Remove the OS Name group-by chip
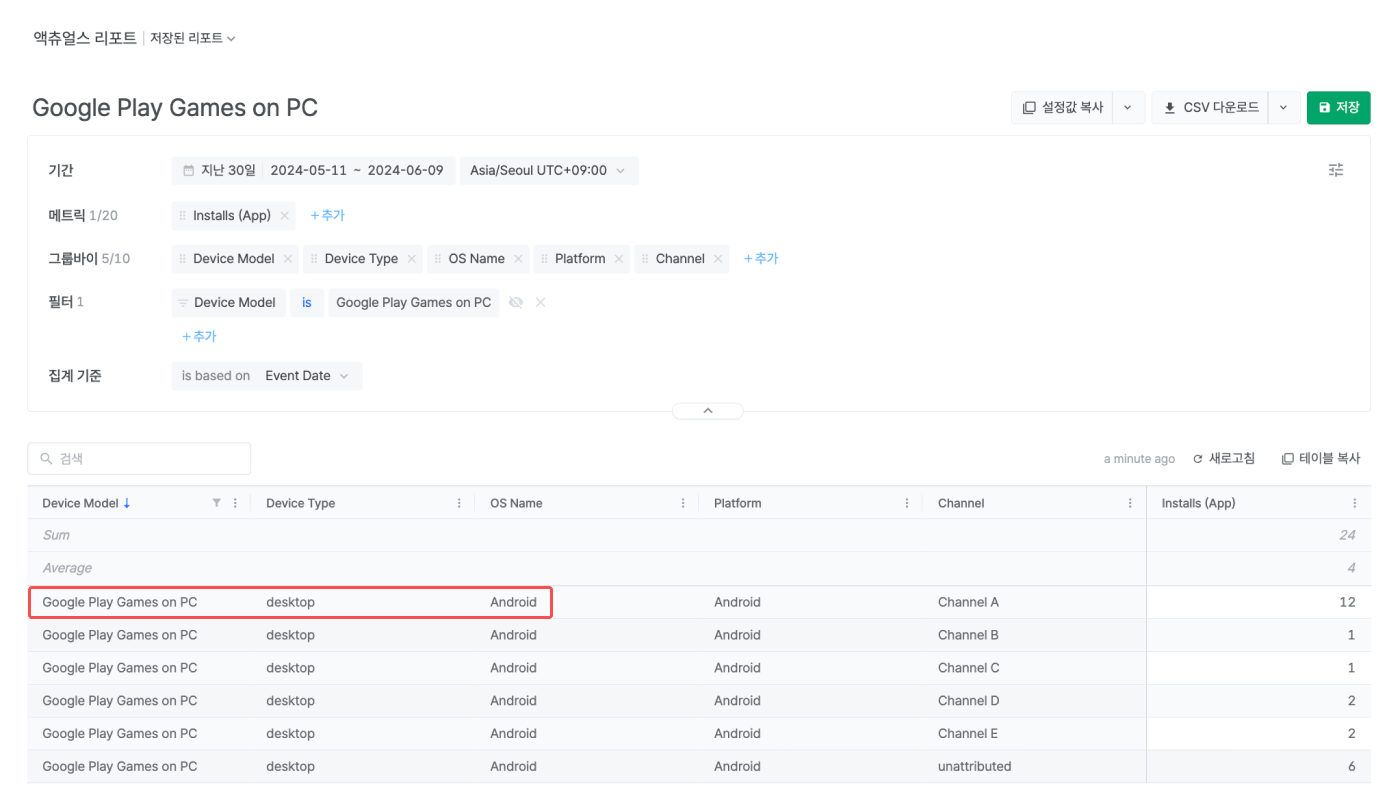This screenshot has height=800, width=1400. click(x=518, y=258)
